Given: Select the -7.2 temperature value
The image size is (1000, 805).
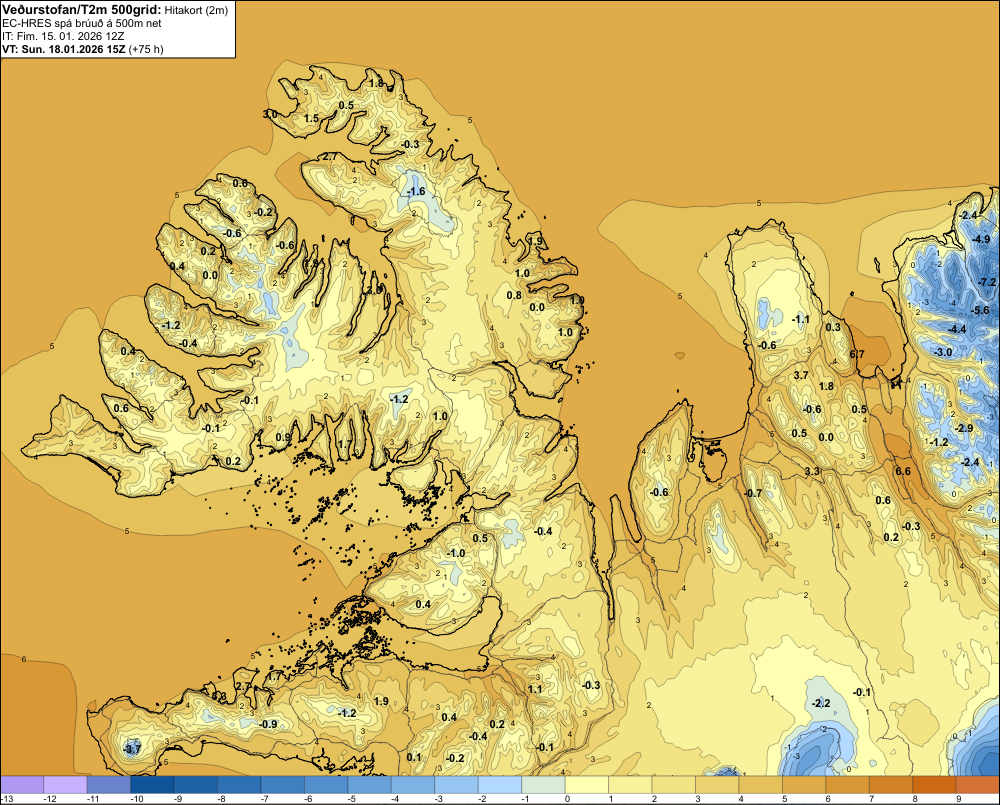Looking at the screenshot, I should click(x=987, y=282).
